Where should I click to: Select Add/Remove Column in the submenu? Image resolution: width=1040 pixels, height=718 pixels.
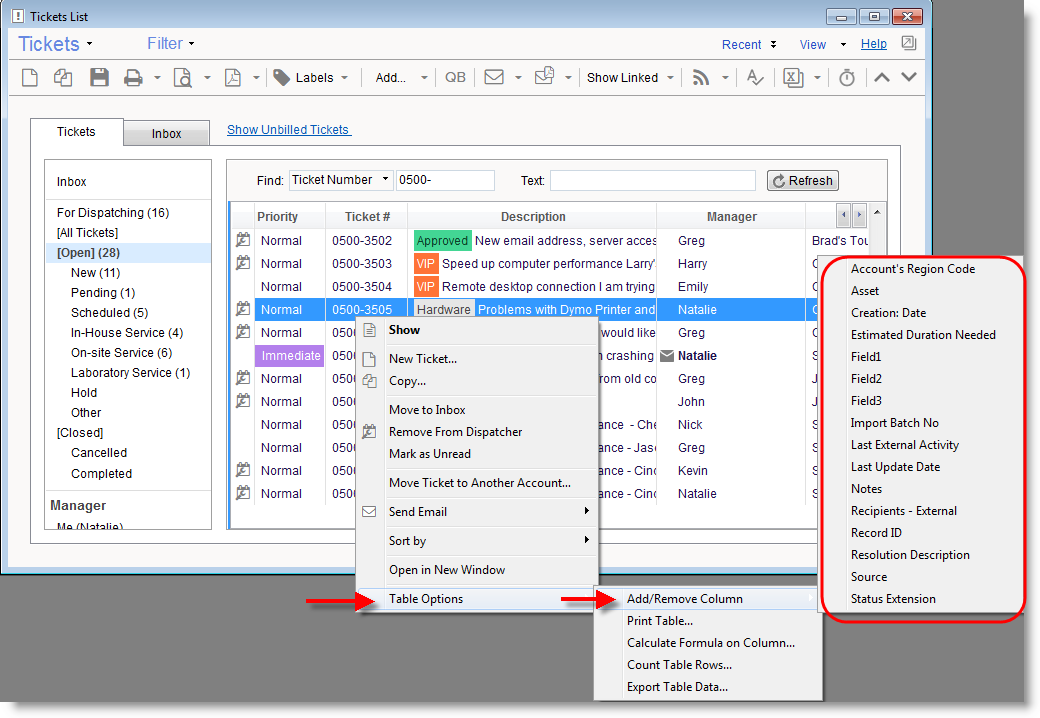685,599
